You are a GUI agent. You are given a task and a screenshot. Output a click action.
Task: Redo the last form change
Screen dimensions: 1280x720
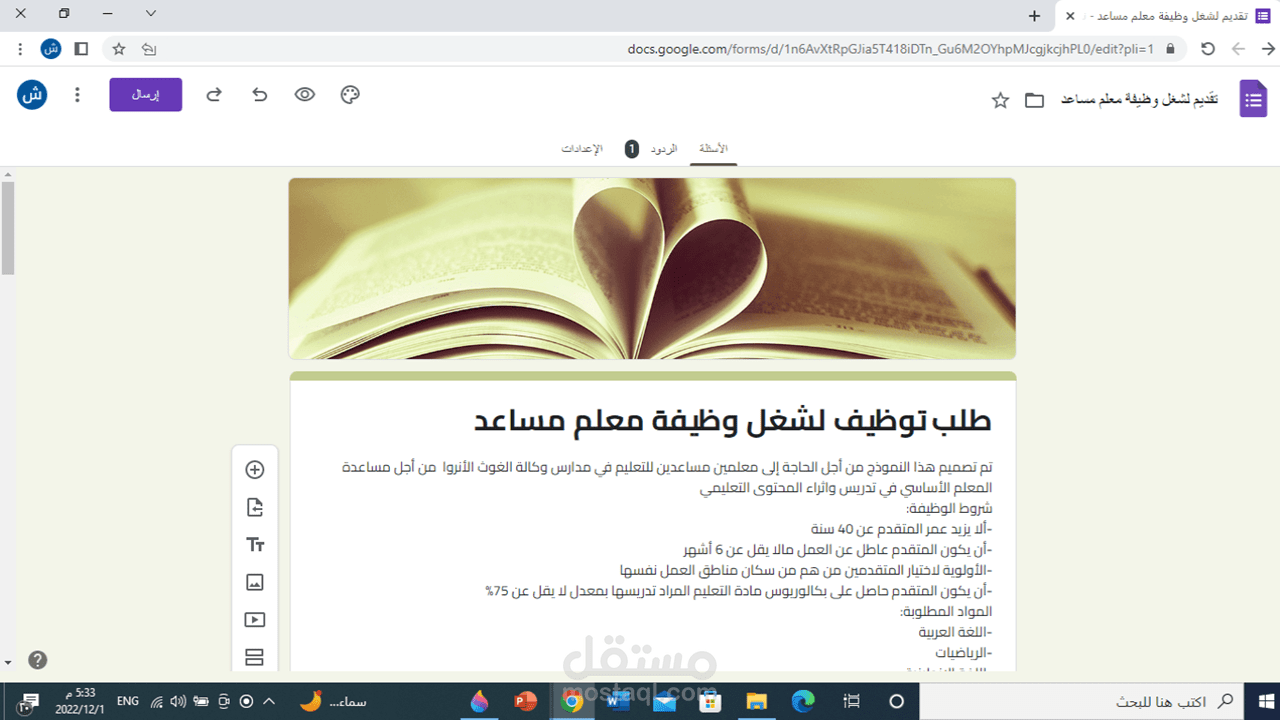click(x=213, y=94)
